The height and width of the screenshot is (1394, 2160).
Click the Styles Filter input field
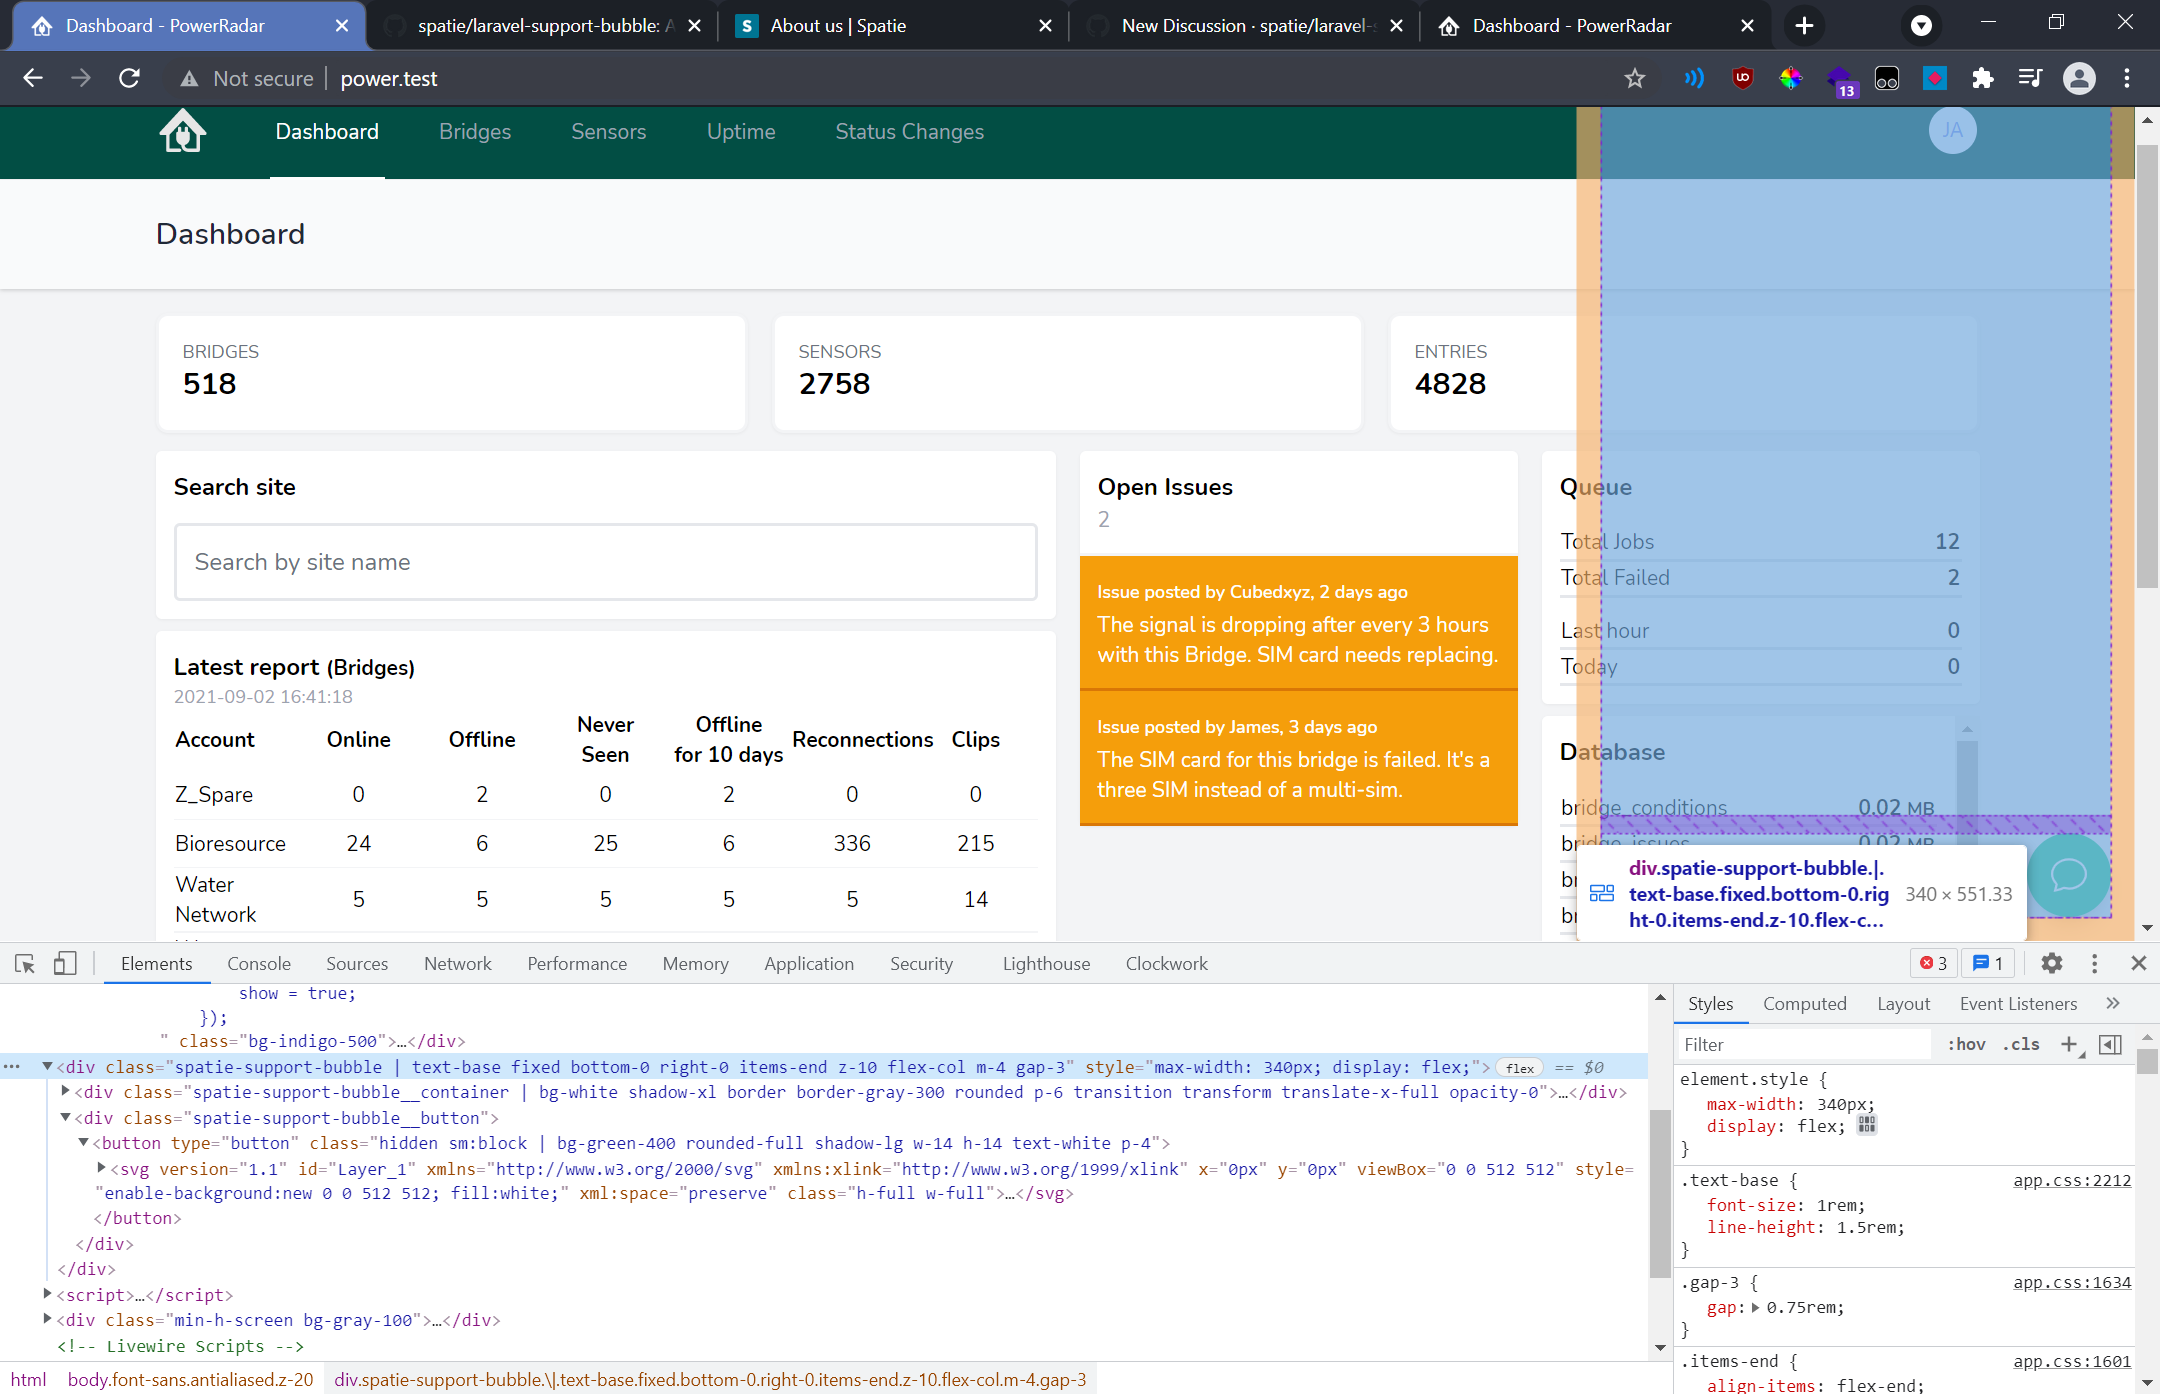[x=1803, y=1044]
